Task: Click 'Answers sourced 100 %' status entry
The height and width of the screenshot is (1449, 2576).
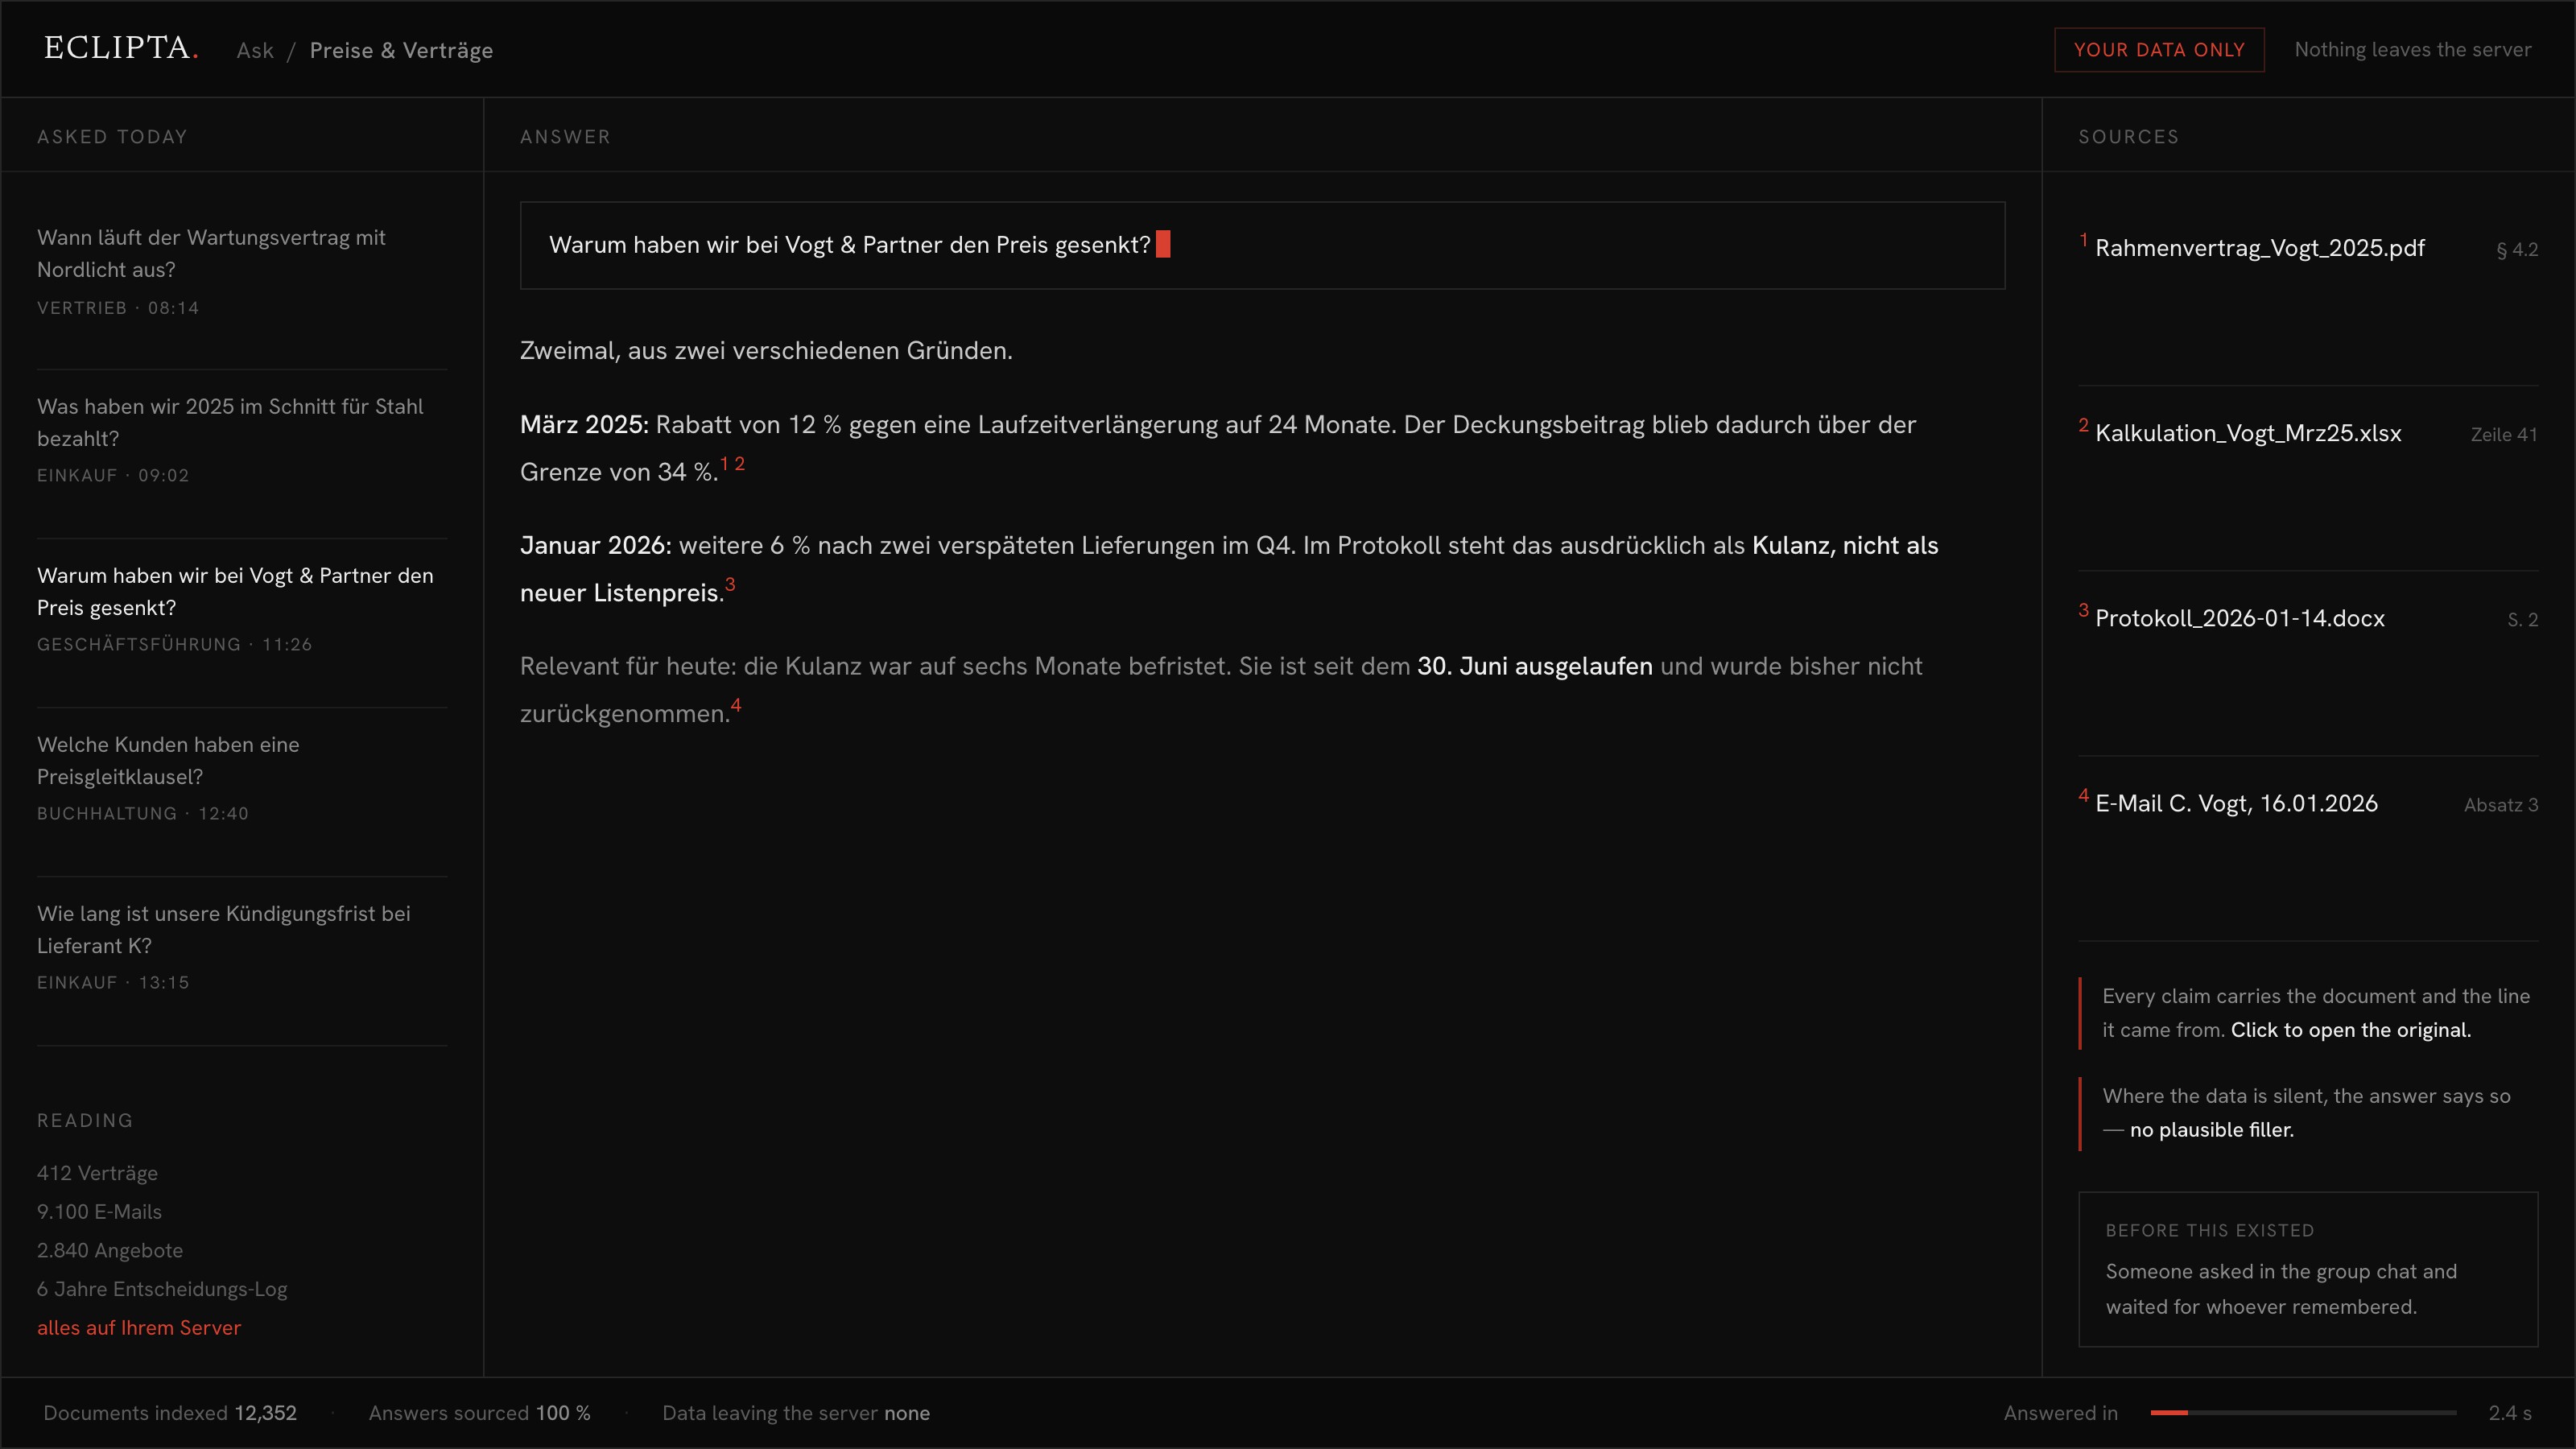Action: point(479,1413)
